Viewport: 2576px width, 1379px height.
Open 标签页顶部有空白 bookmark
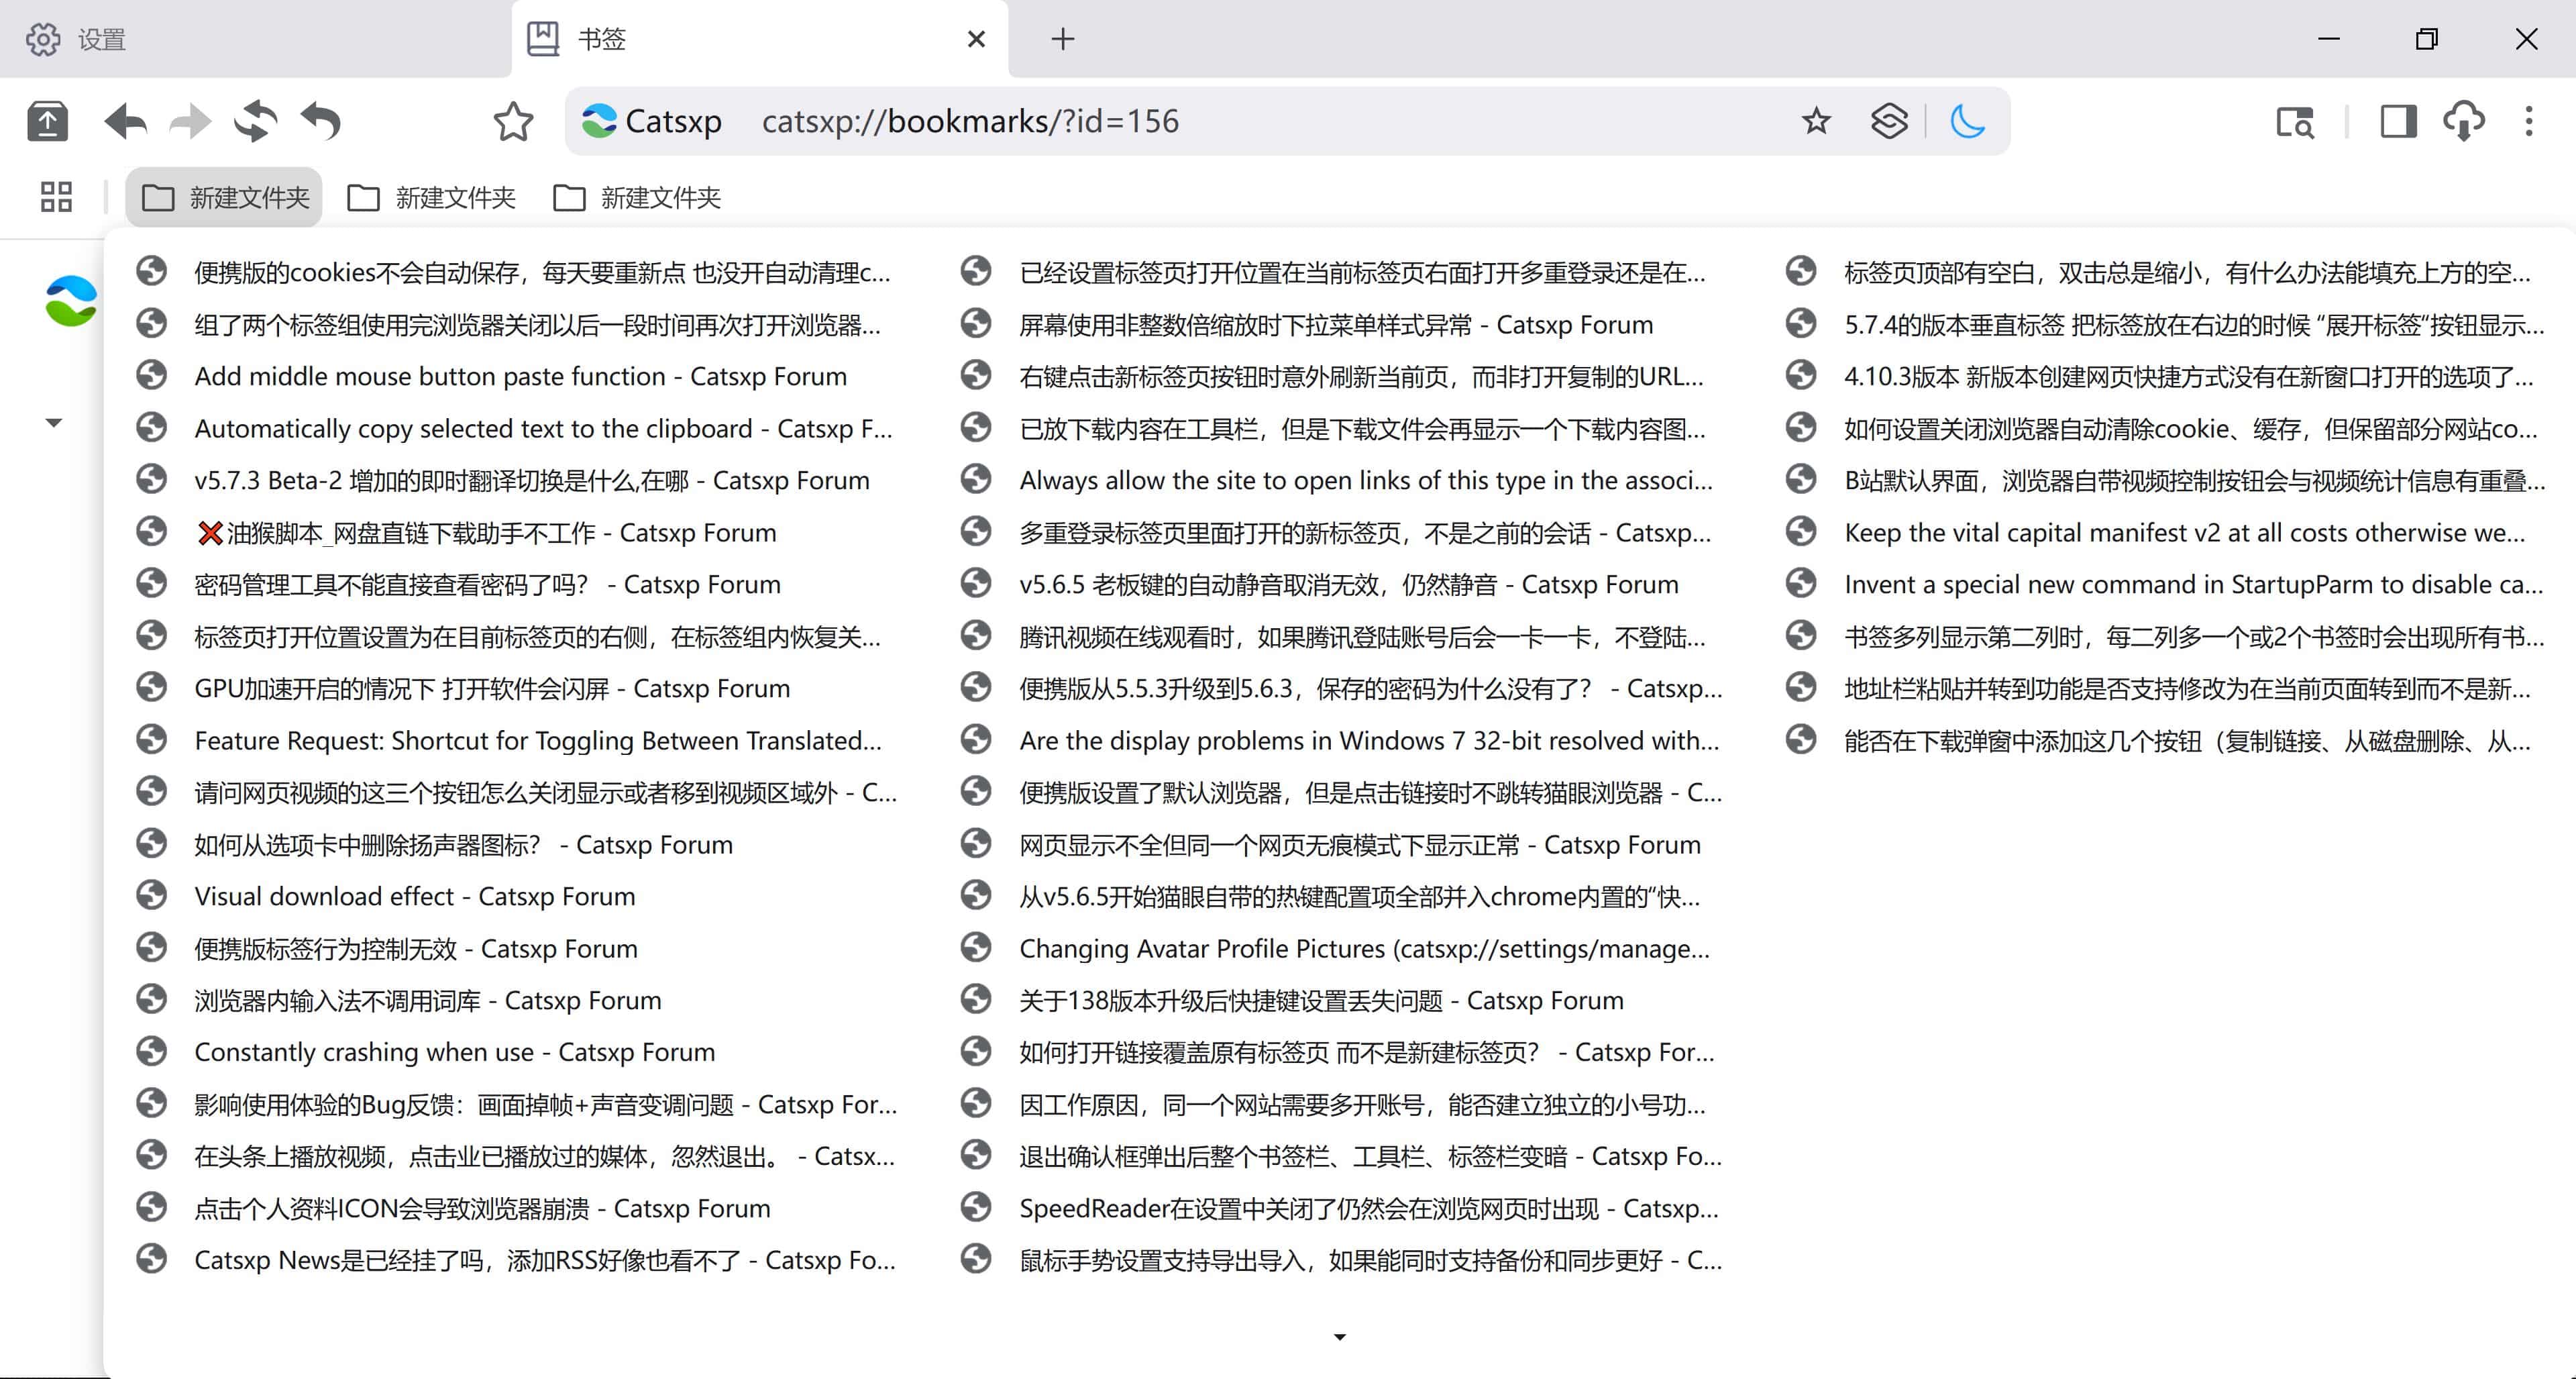point(2165,273)
